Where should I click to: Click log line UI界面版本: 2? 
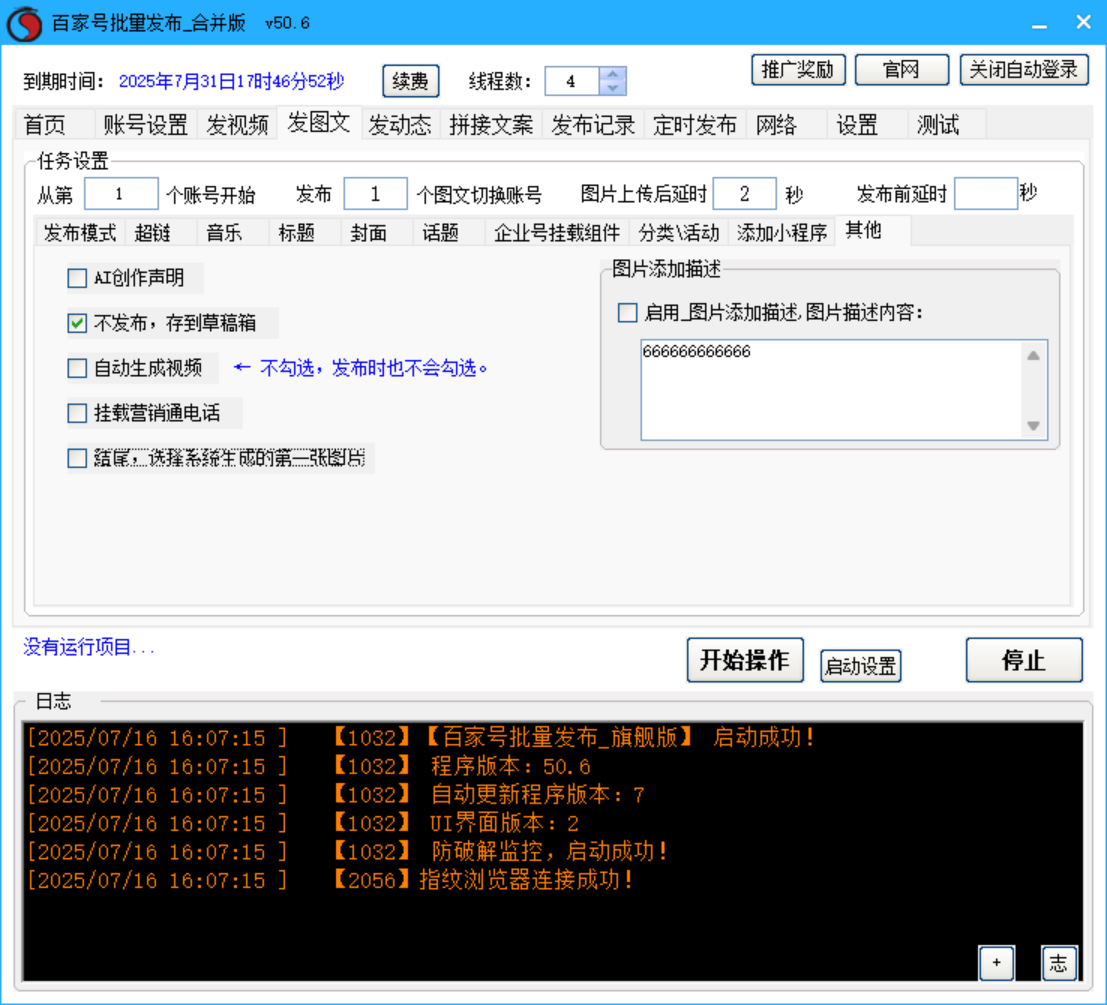[504, 824]
